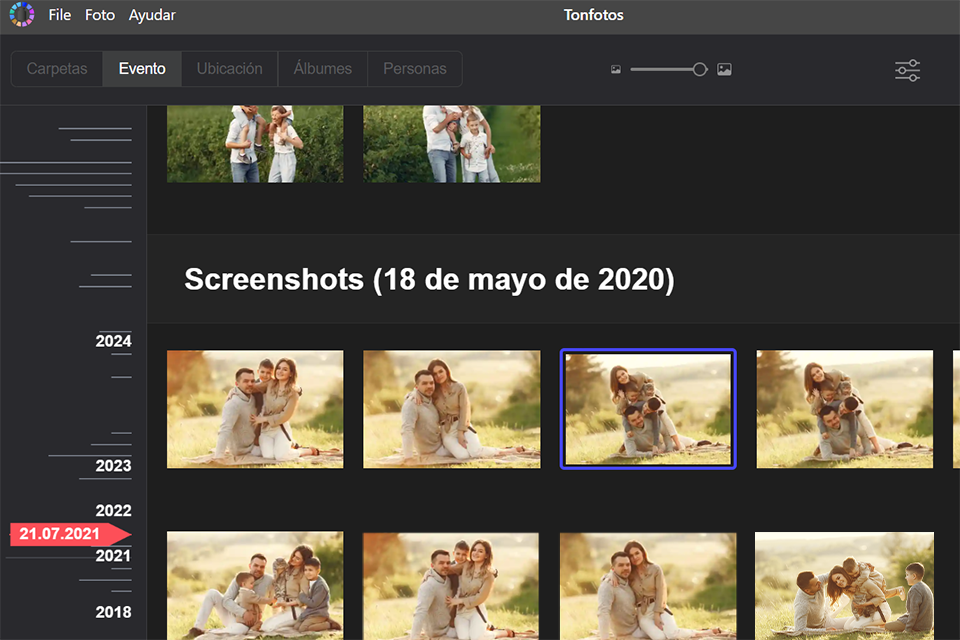Image resolution: width=960 pixels, height=640 pixels.
Task: Switch to the Ubicación tab
Action: pyautogui.click(x=230, y=69)
